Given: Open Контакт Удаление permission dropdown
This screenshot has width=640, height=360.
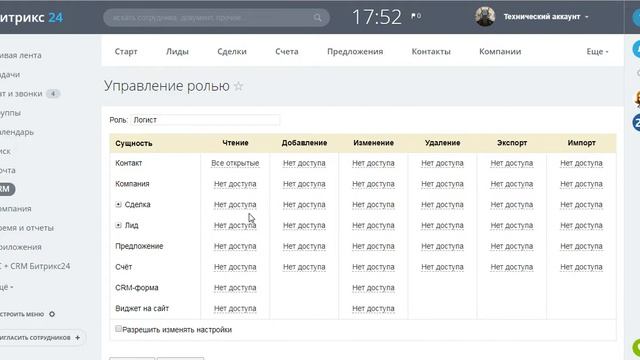Looking at the screenshot, I should click(442, 163).
